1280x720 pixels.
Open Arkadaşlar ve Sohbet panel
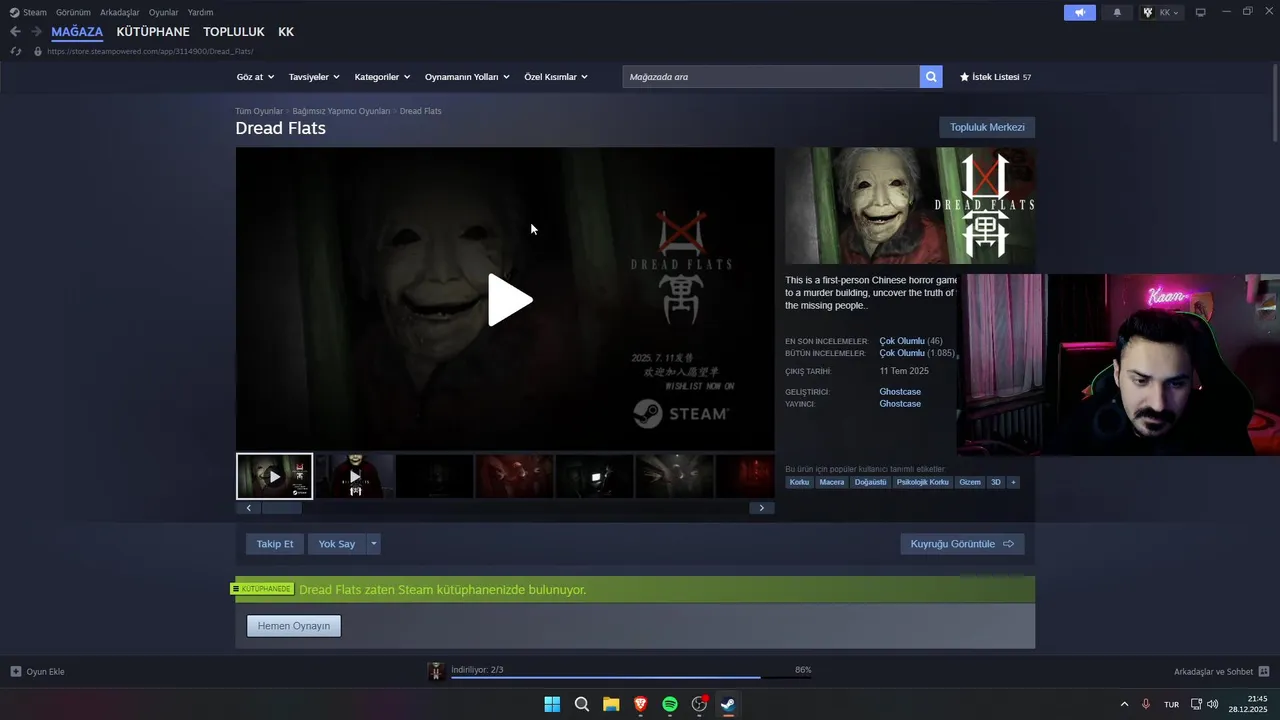click(x=1222, y=672)
